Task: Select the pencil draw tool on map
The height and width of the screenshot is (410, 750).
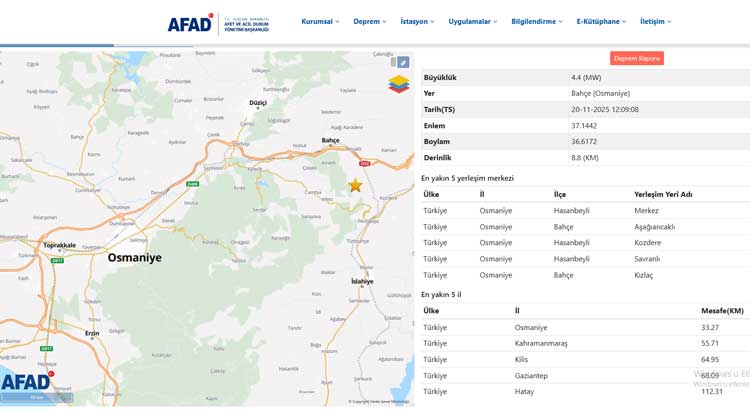Action: [x=403, y=62]
